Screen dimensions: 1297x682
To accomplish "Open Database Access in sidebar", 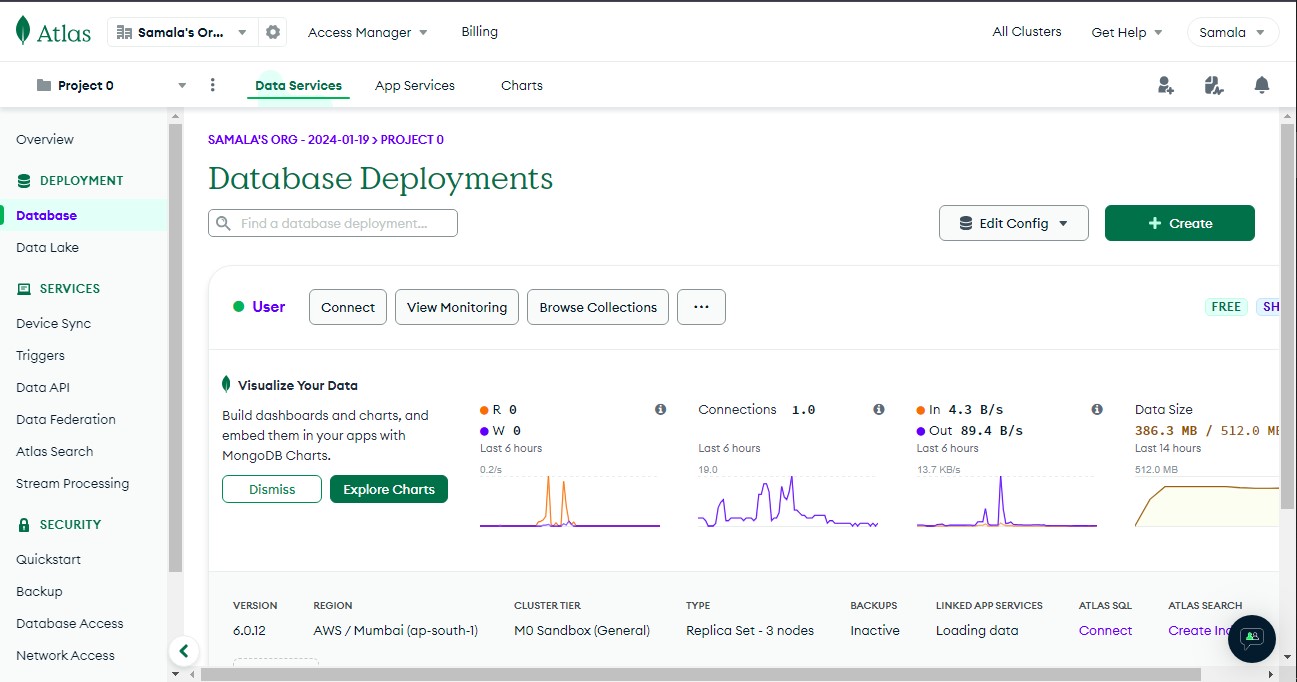I will (x=70, y=624).
